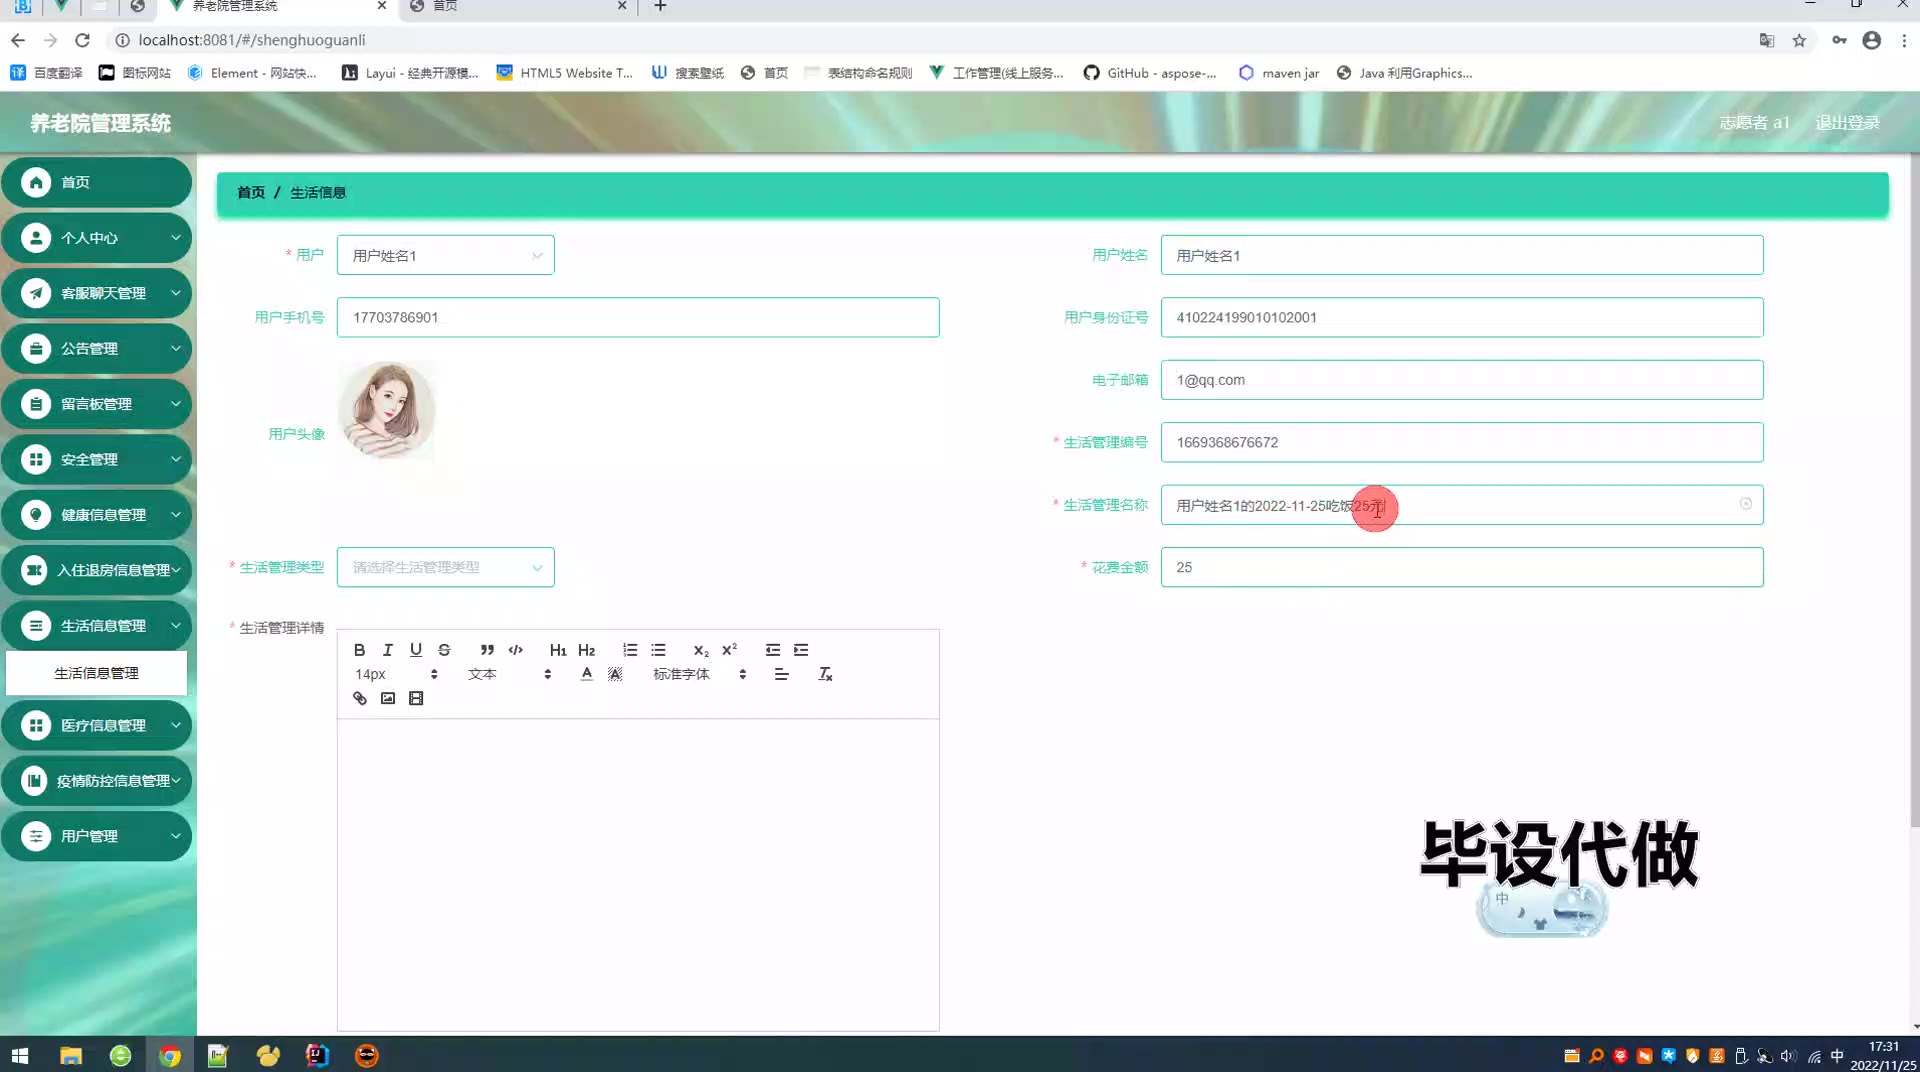The image size is (1920, 1072).
Task: Open a new browser tab
Action: [x=660, y=6]
